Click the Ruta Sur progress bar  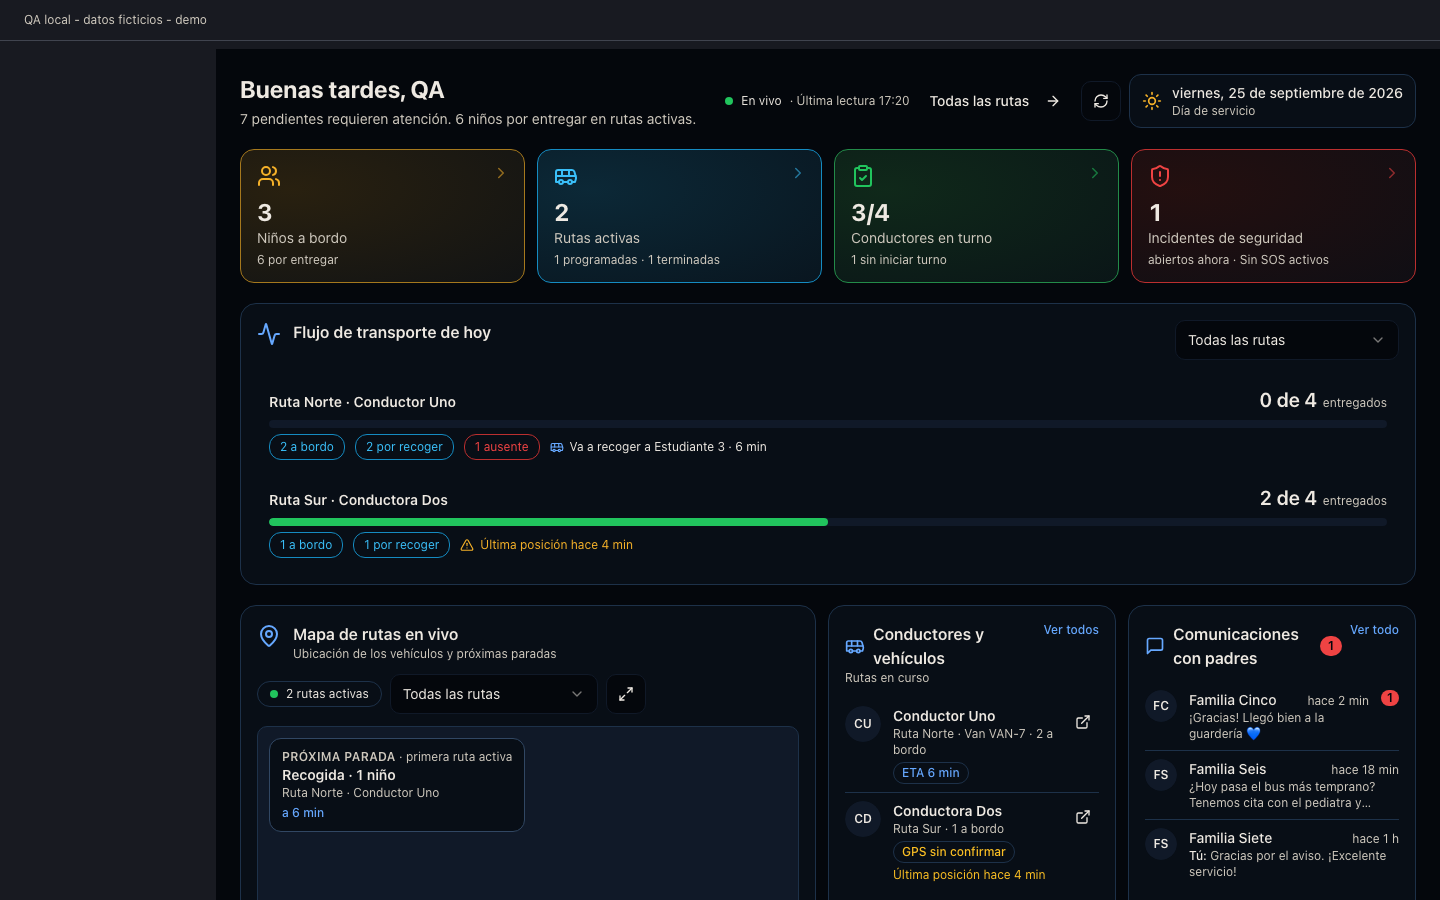pos(828,522)
